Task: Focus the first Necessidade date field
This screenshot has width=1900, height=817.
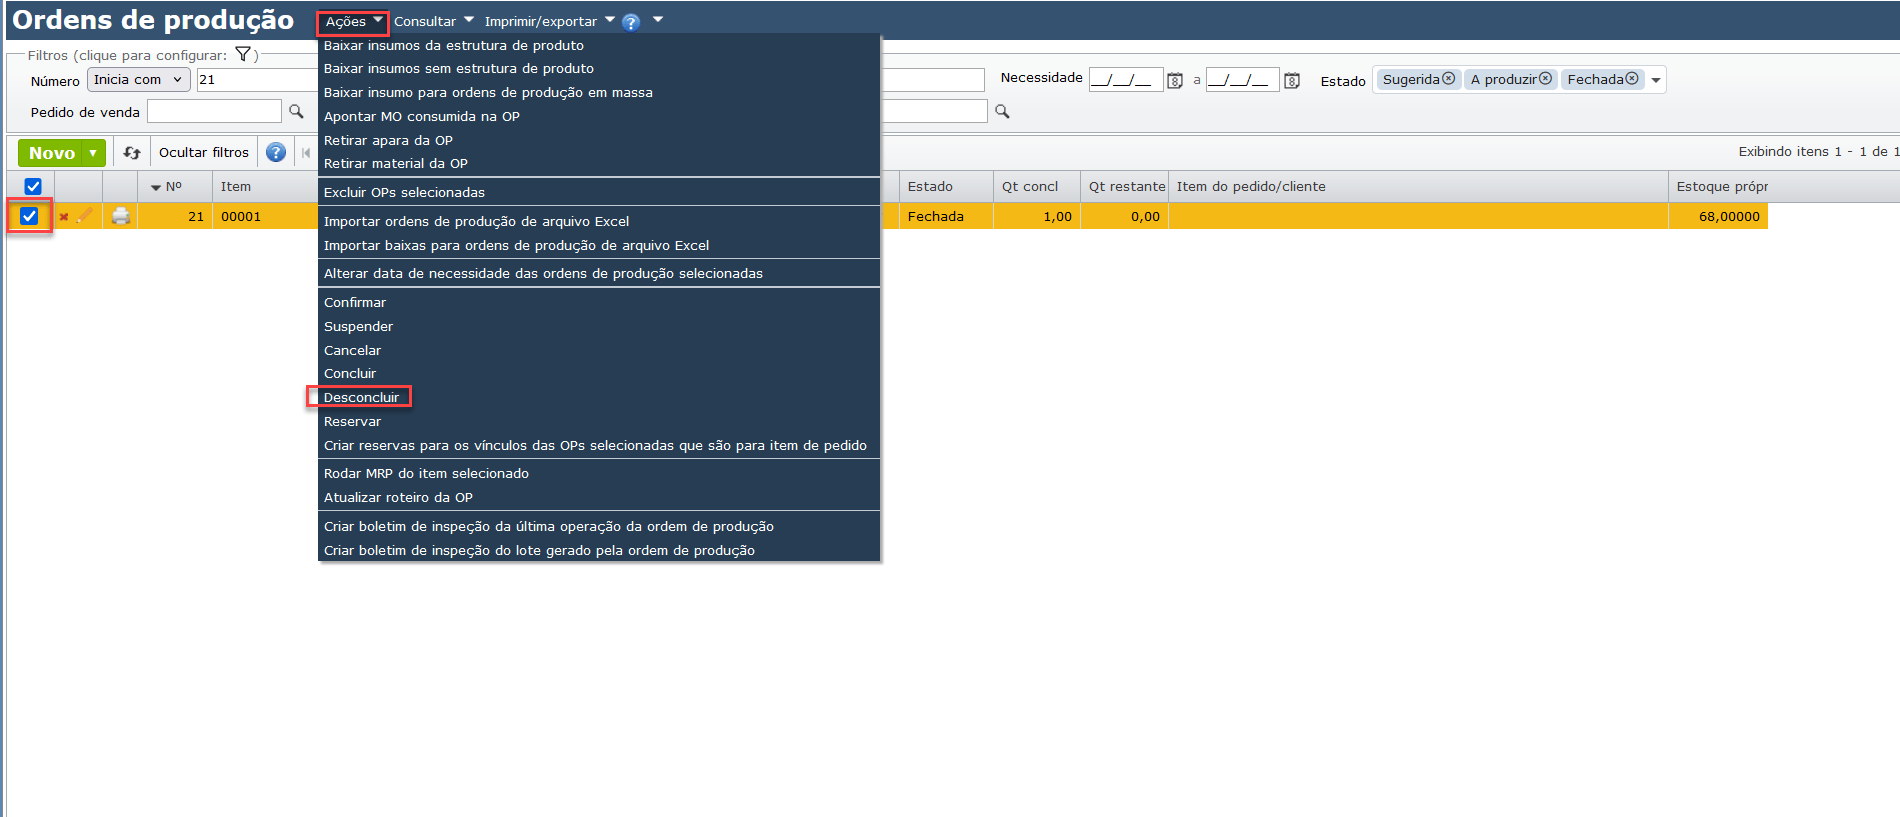Action: tap(1126, 80)
